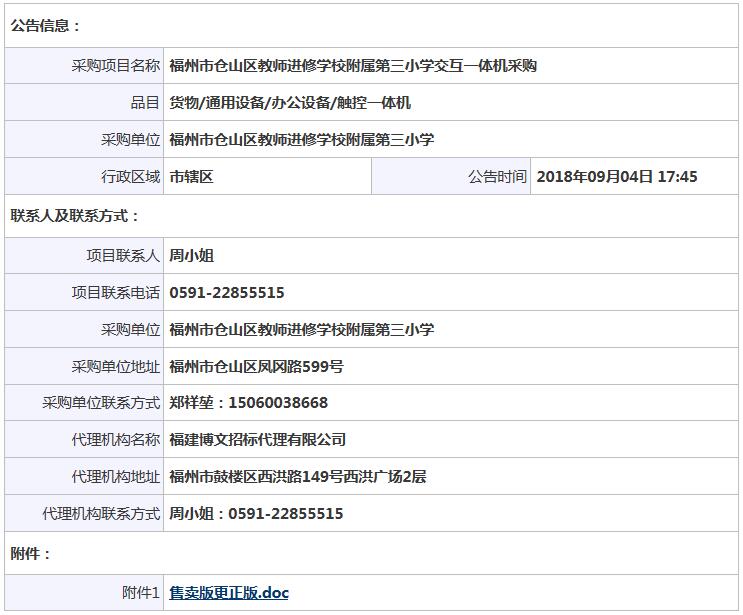Click the 项目联系人 label cell
743x615 pixels.
84,256
